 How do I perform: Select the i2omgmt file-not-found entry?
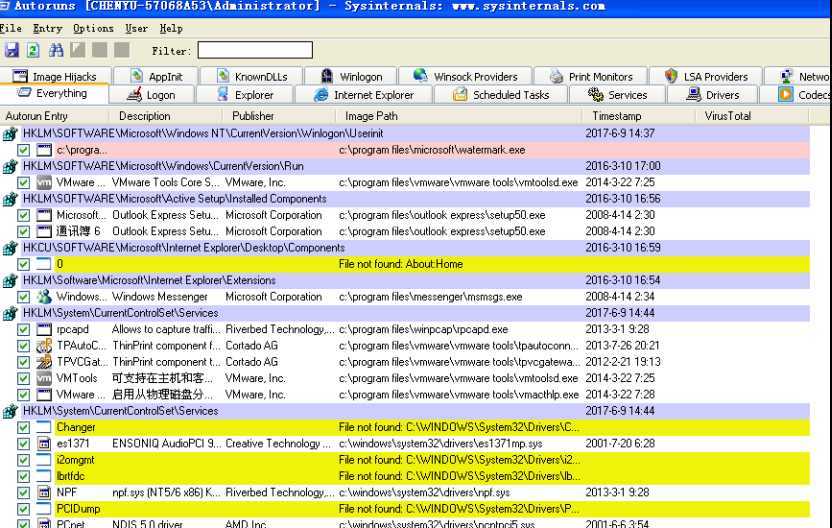(x=432, y=460)
